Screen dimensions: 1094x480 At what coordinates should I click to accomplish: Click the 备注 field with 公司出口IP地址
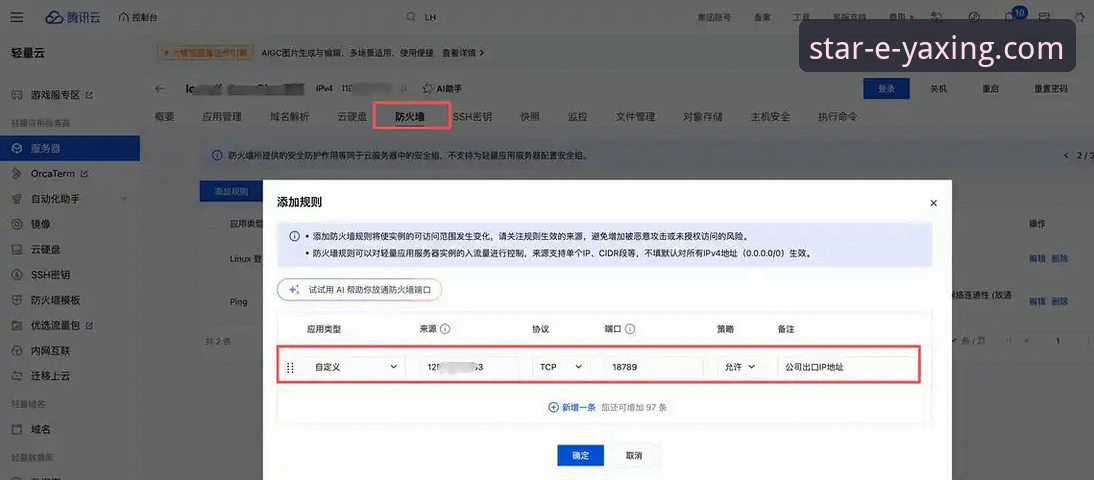tap(846, 367)
